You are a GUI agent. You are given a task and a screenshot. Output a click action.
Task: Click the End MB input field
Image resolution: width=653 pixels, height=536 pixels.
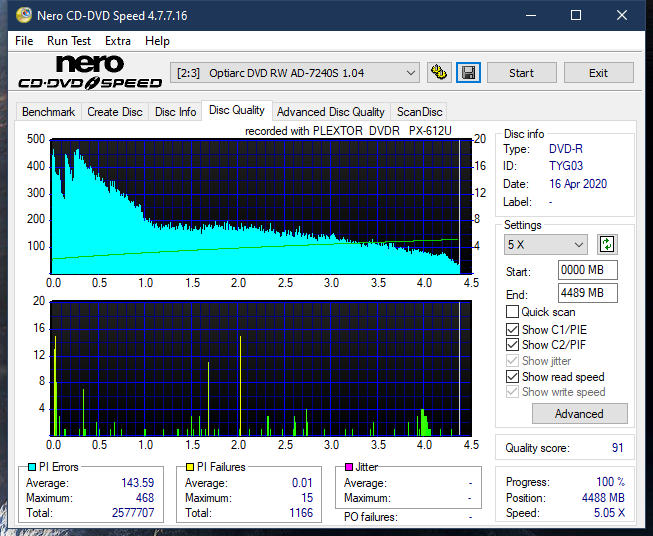tap(587, 293)
